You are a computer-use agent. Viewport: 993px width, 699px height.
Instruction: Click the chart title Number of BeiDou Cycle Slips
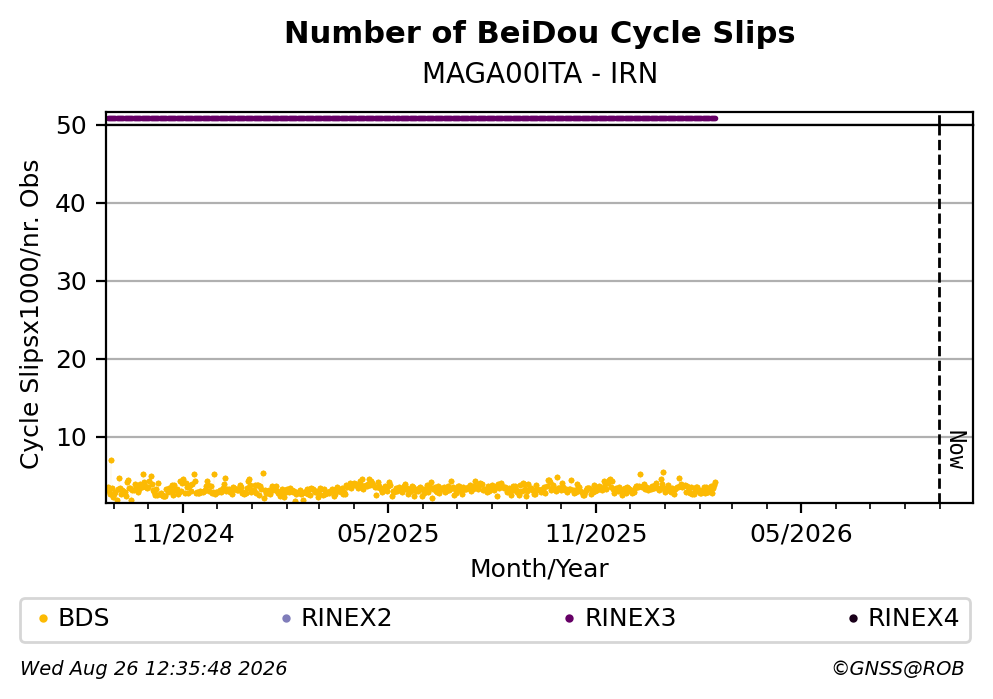click(540, 33)
